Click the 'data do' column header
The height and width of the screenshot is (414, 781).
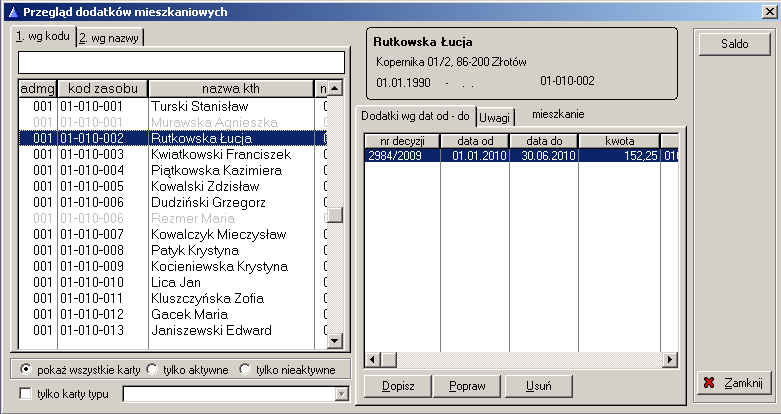coord(544,141)
